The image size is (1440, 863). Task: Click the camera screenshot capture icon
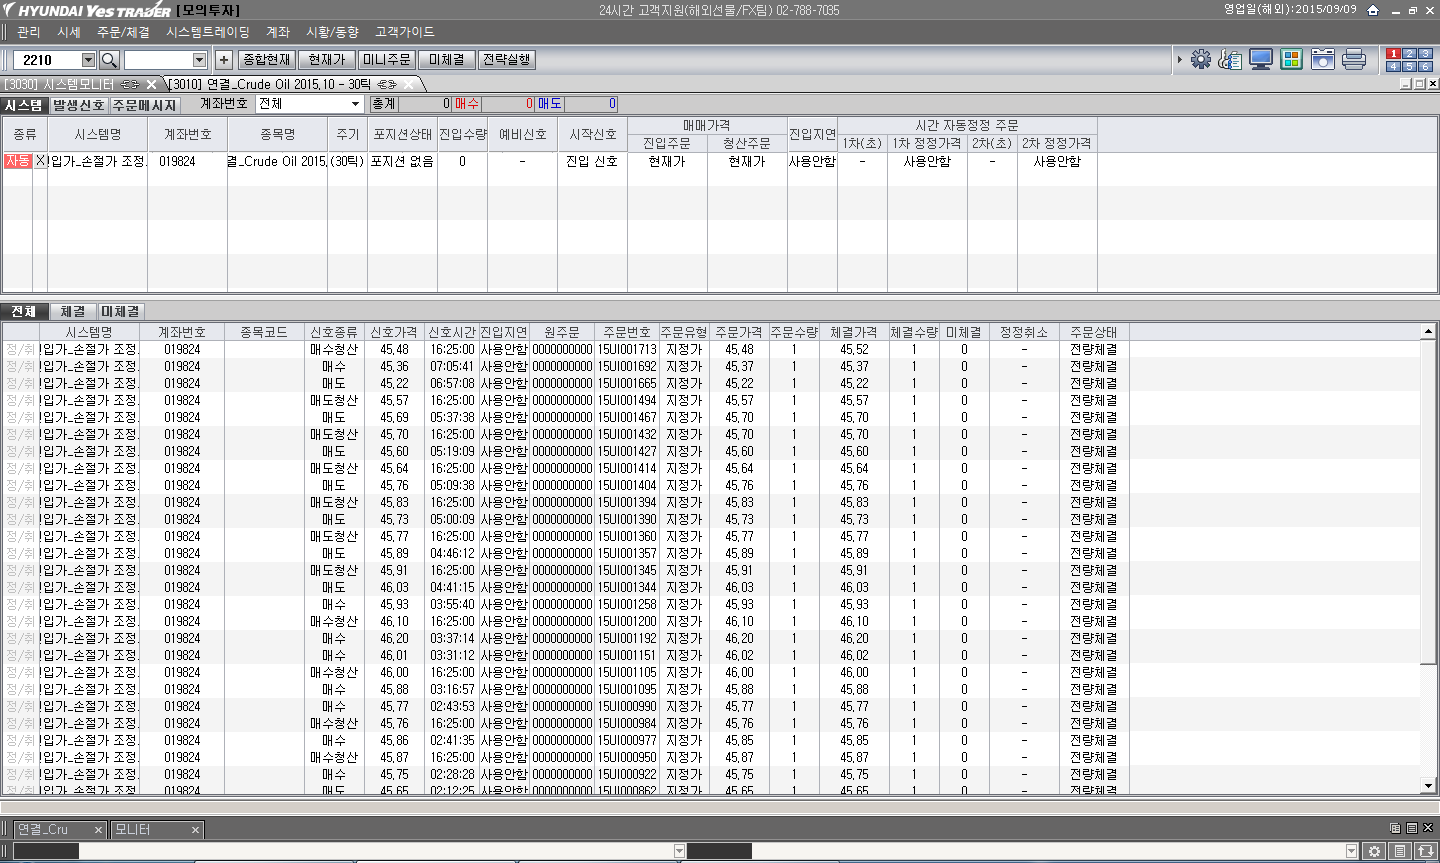tap(1322, 60)
